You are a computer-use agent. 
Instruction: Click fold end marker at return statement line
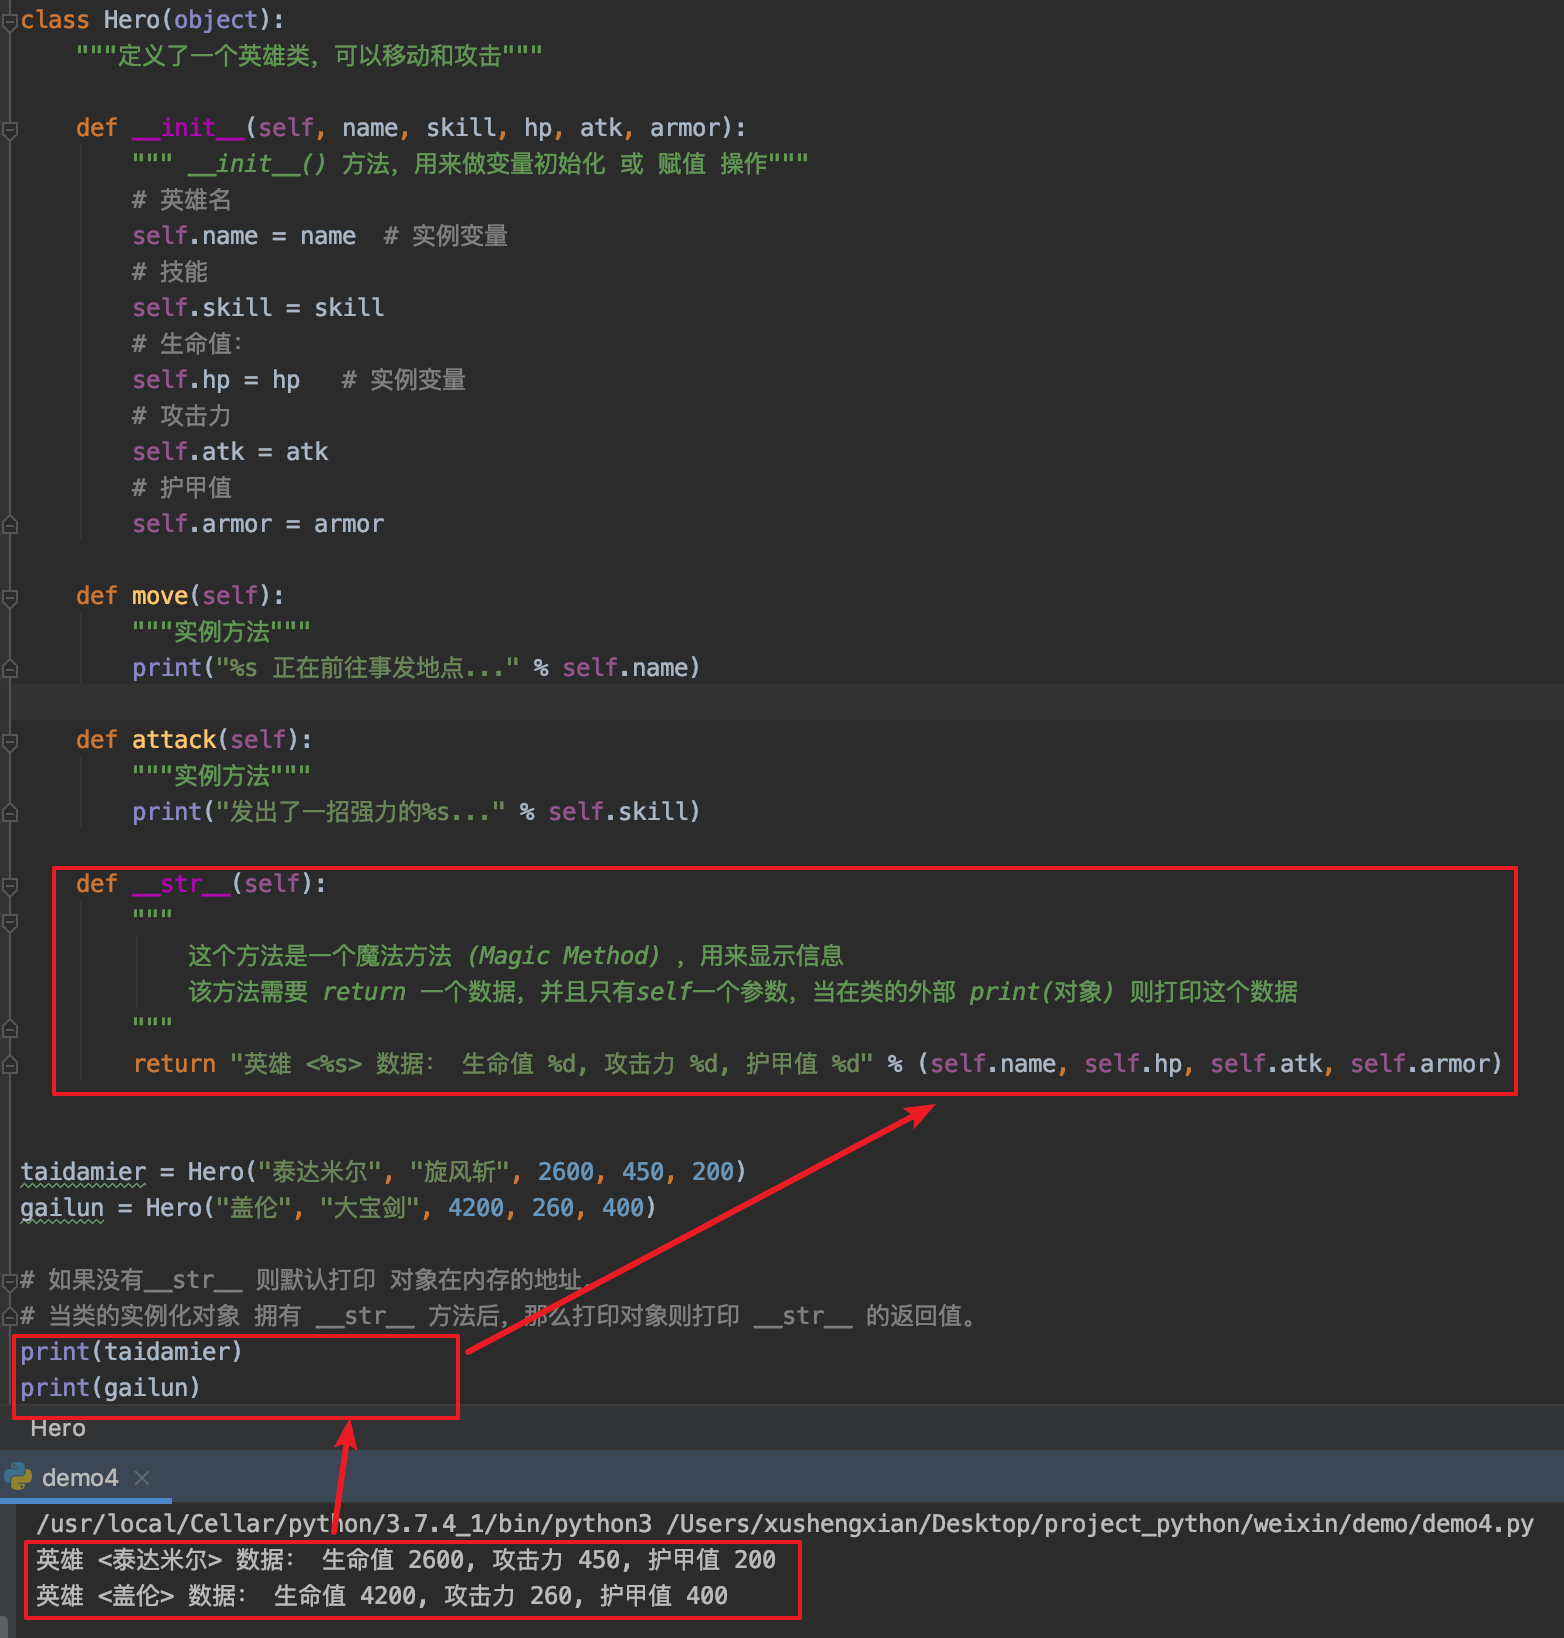pyautogui.click(x=9, y=1065)
